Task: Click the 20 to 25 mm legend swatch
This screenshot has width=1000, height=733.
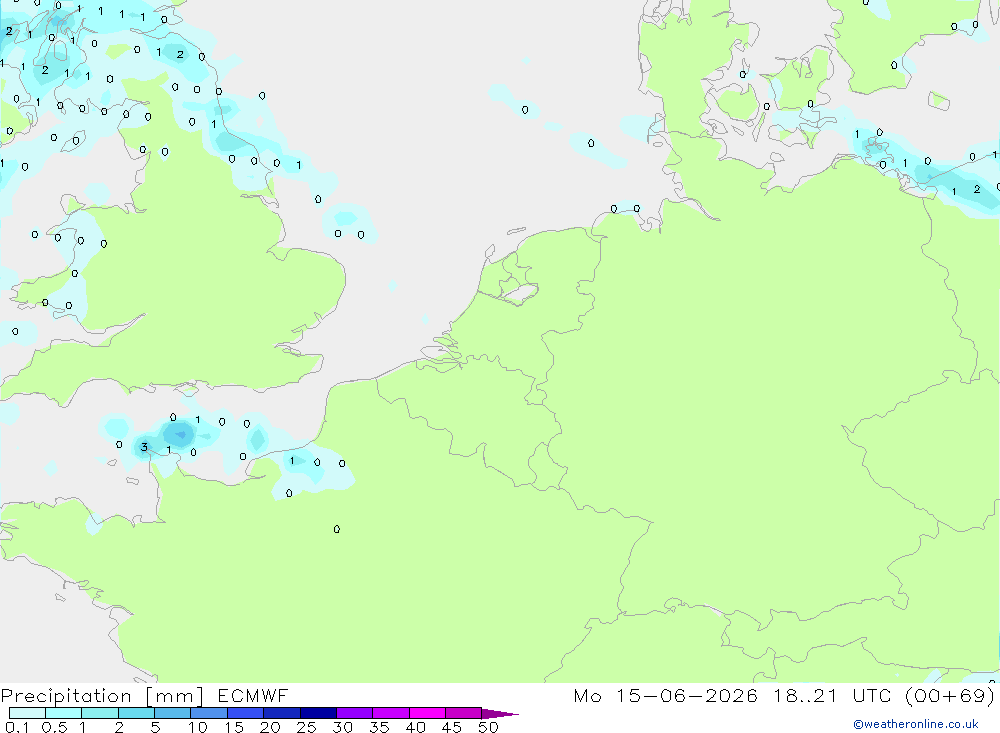Action: click(x=281, y=713)
